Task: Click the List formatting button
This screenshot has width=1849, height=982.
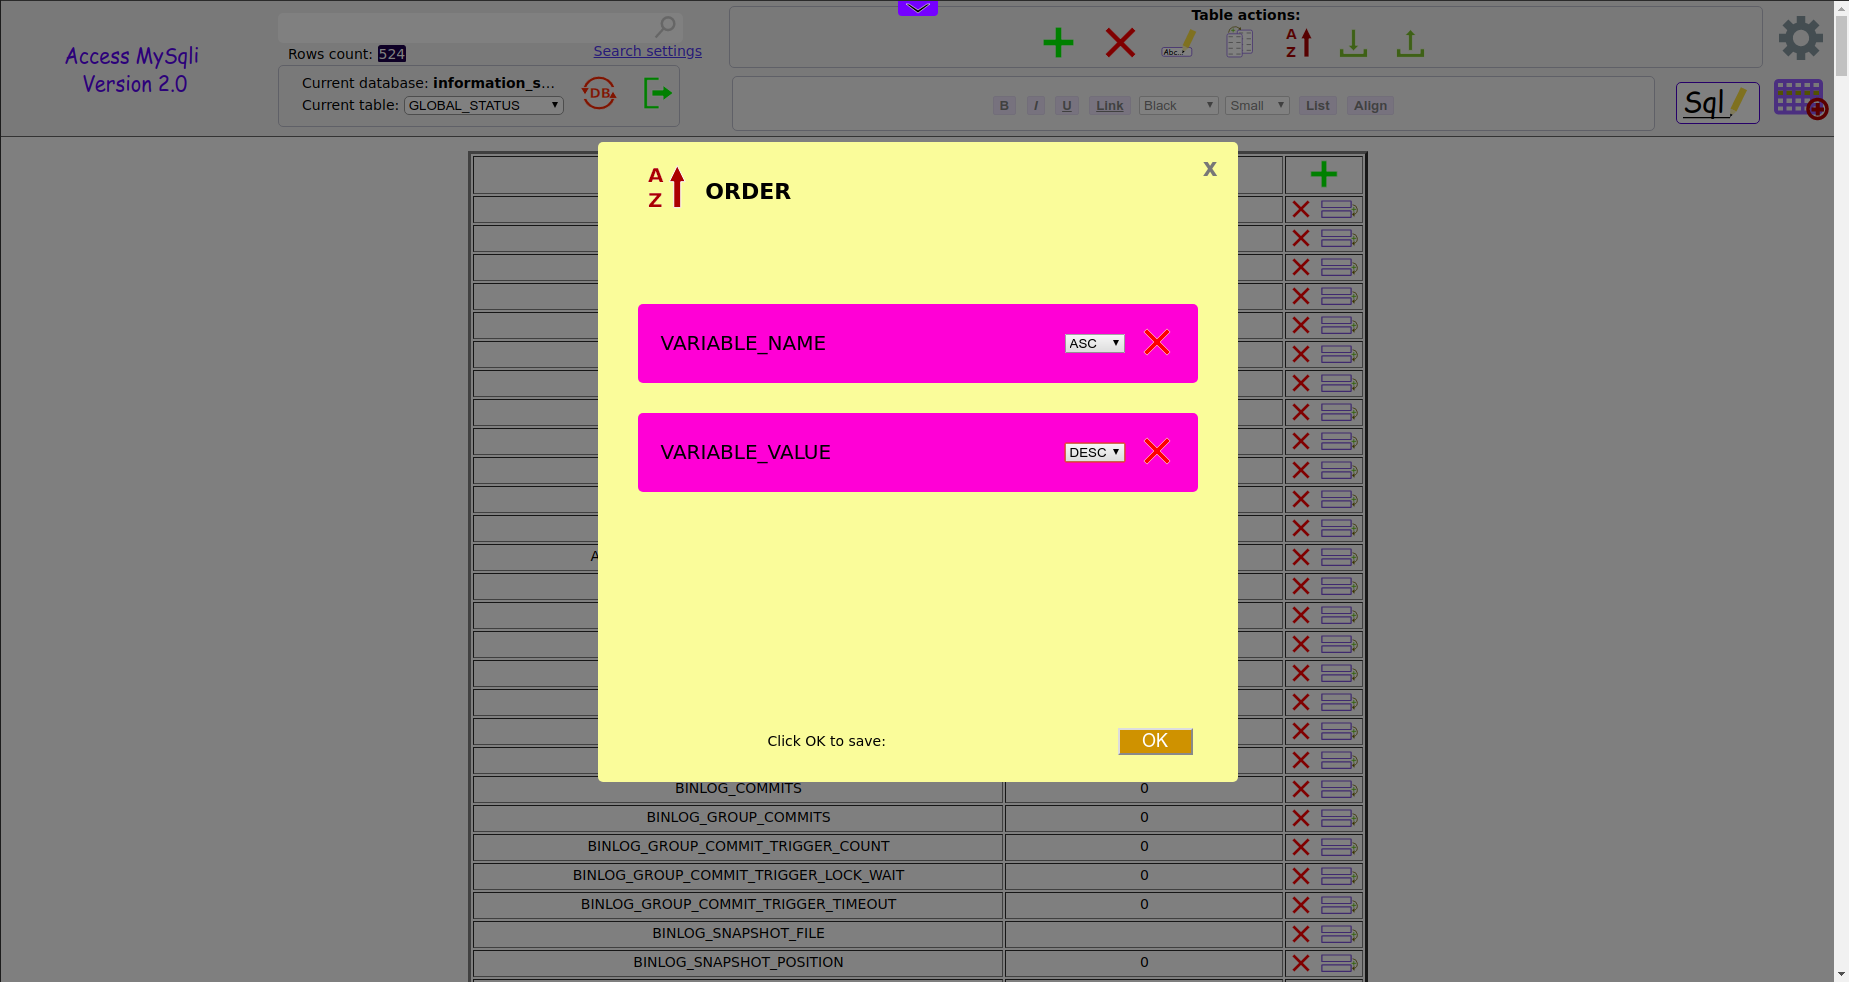Action: [1318, 106]
